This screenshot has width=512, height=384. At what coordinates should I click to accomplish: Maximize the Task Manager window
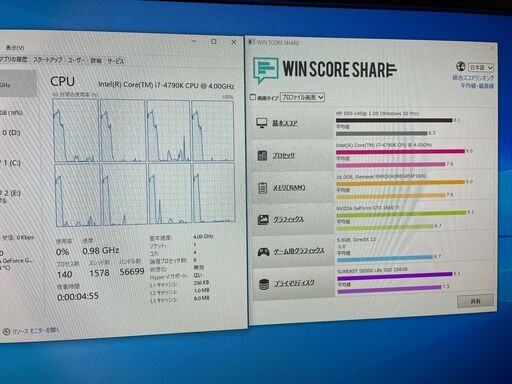(x=214, y=42)
